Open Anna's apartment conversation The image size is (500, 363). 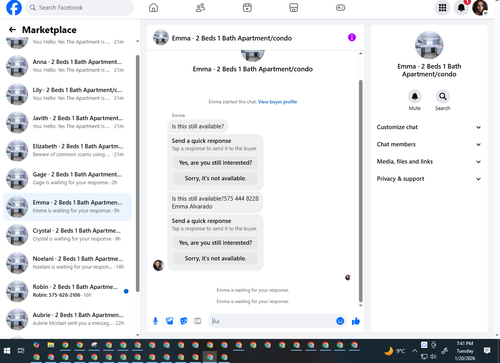67,66
